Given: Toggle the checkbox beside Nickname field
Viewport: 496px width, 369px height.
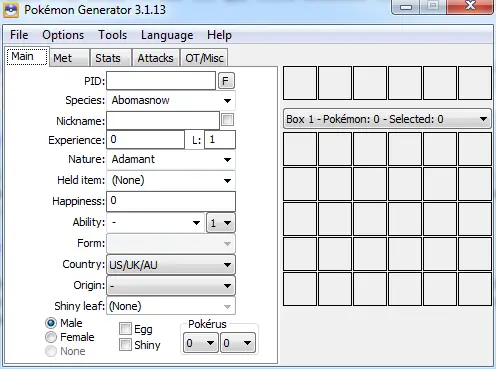Looking at the screenshot, I should click(x=227, y=120).
